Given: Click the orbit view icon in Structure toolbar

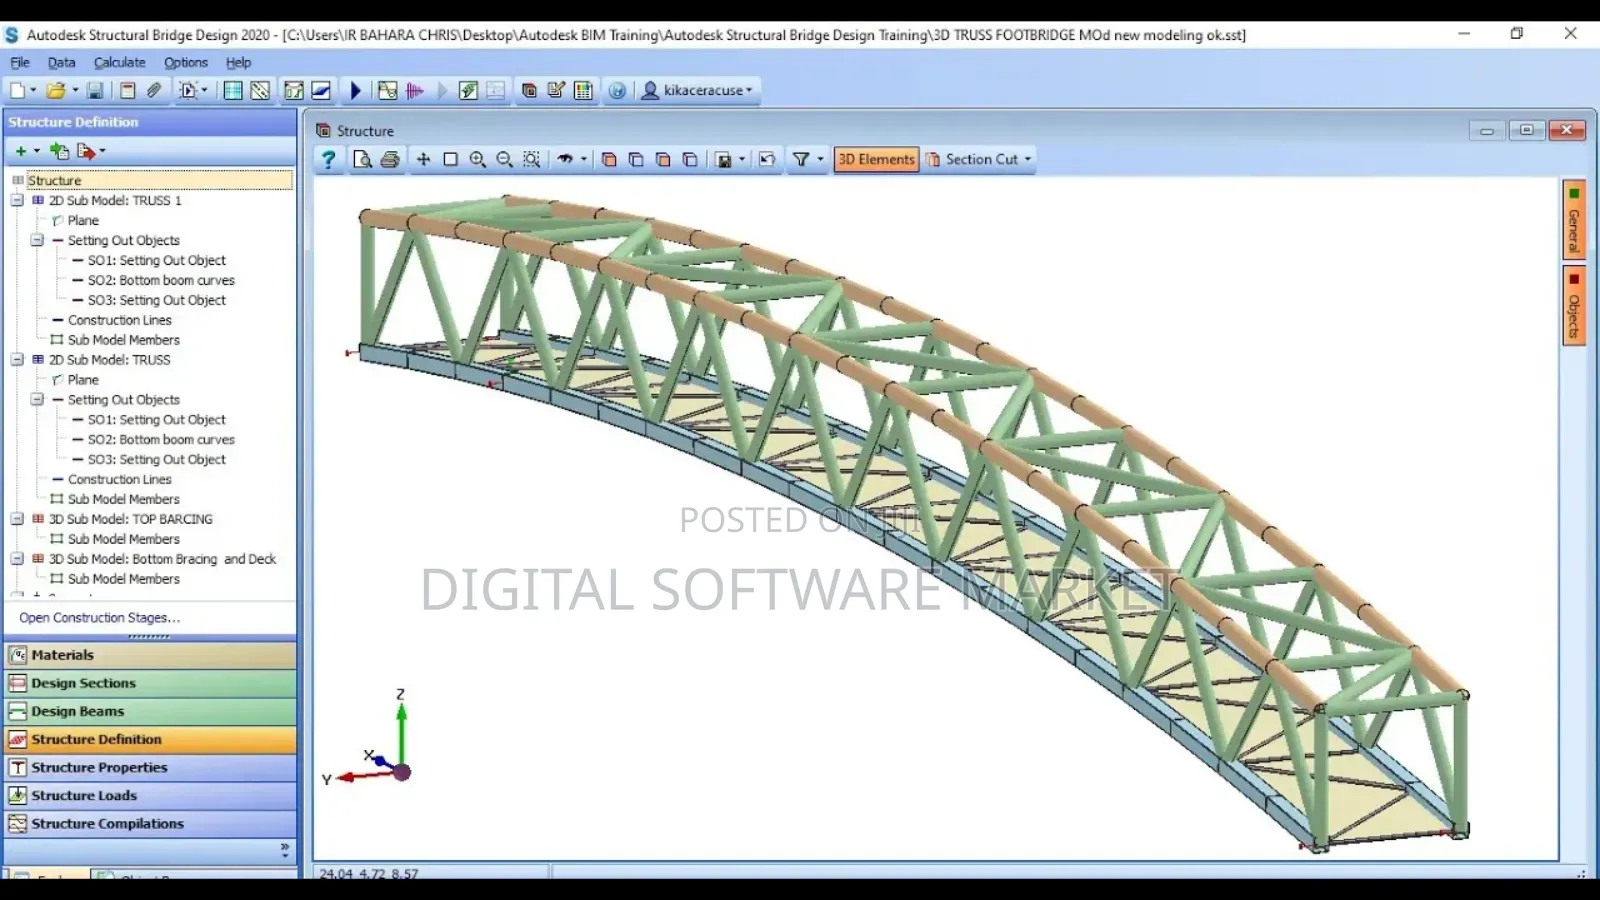Looking at the screenshot, I should [x=565, y=159].
